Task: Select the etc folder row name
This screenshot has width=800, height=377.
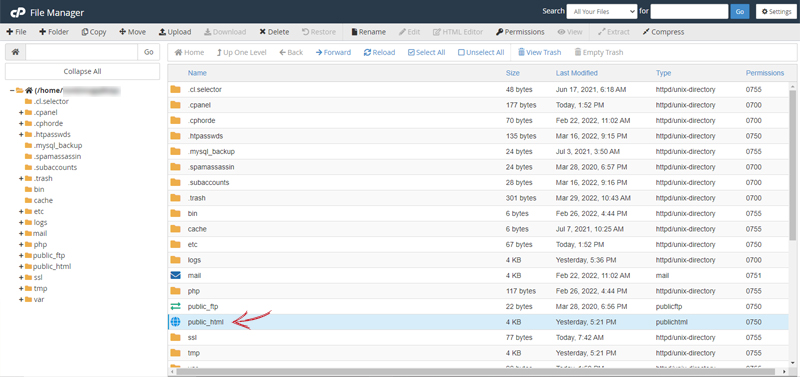Action: pos(192,244)
